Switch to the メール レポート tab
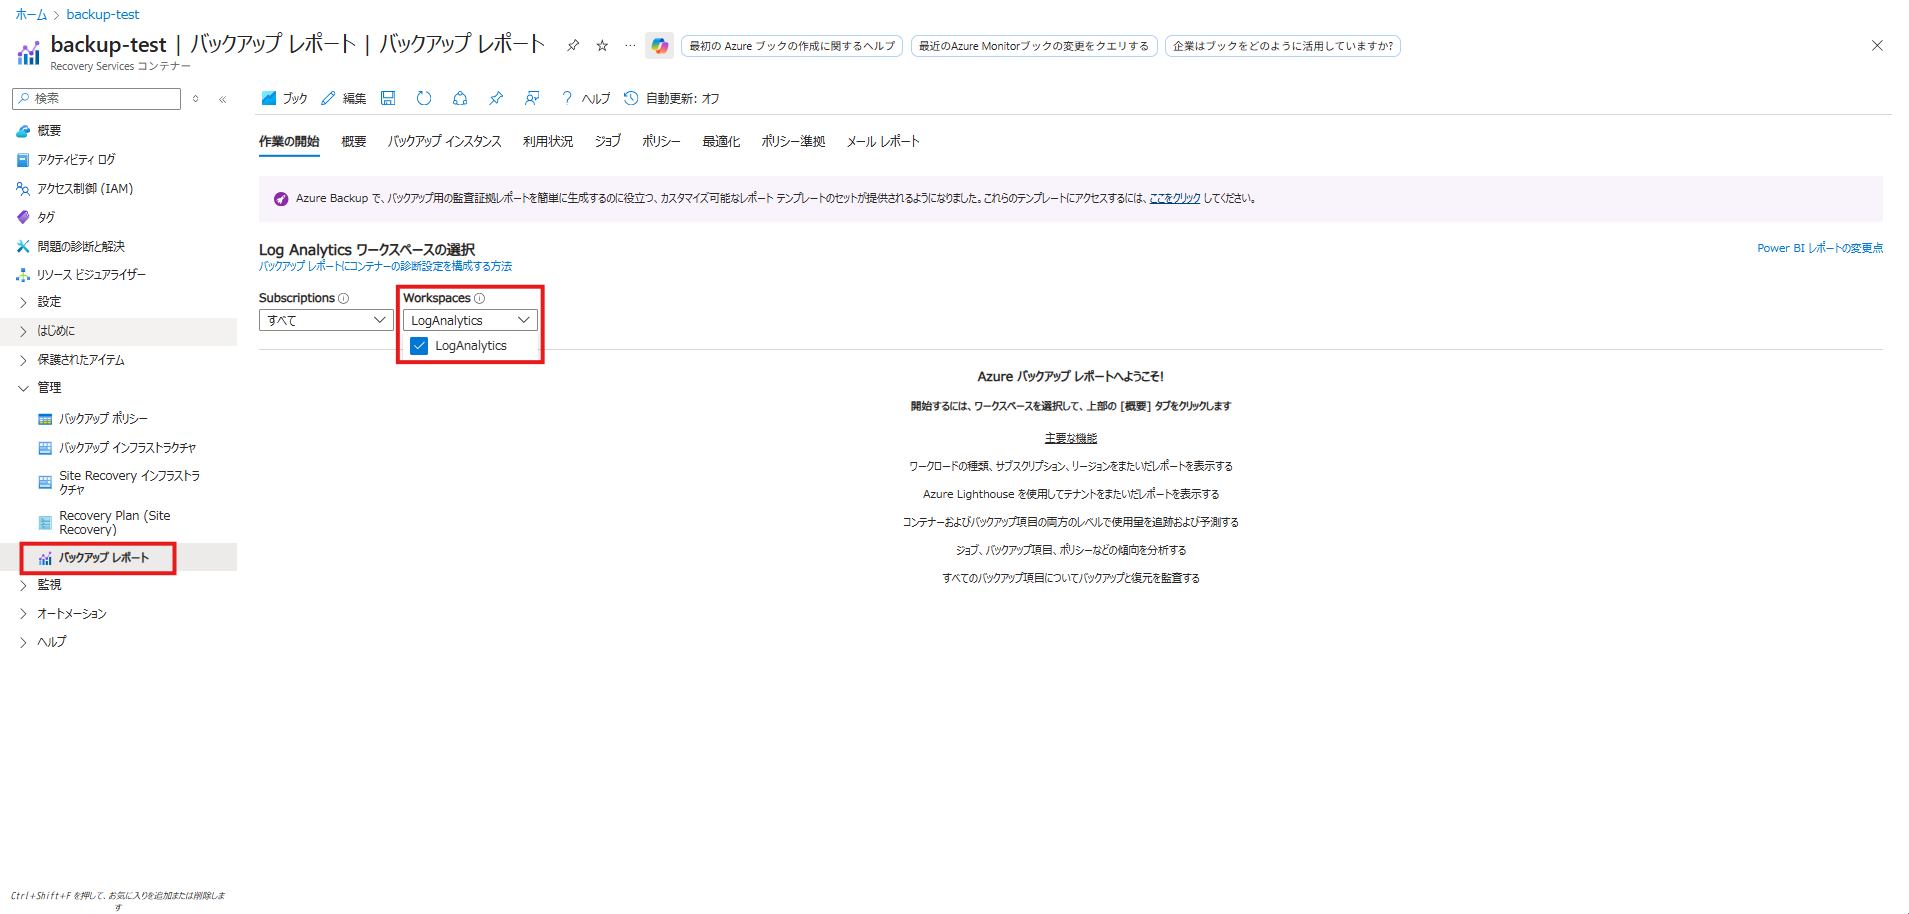Image resolution: width=1909 pixels, height=914 pixels. pyautogui.click(x=882, y=142)
